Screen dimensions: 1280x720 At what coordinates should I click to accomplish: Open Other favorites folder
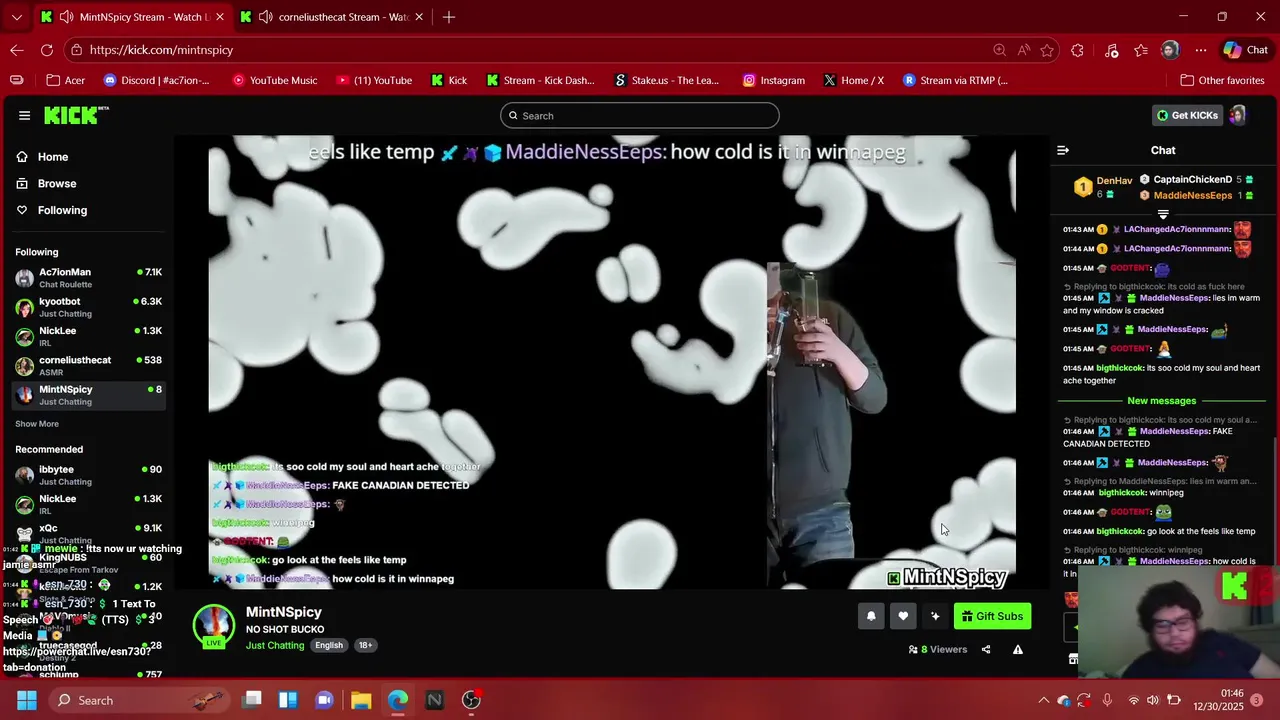point(1222,80)
